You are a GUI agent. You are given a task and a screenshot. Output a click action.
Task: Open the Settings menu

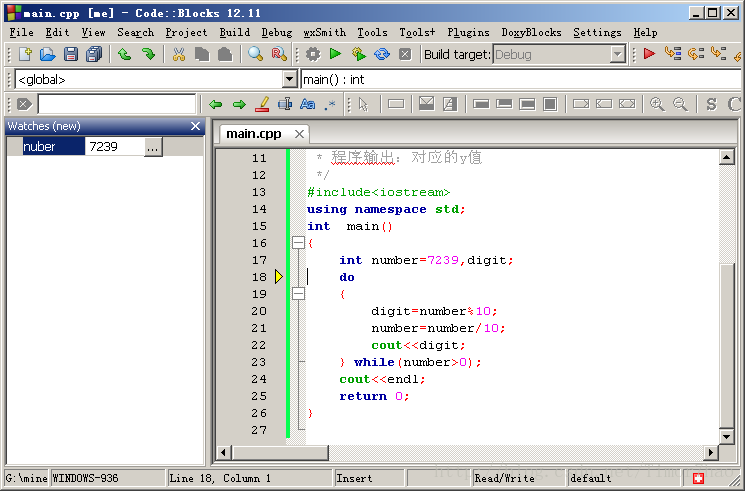[x=597, y=32]
